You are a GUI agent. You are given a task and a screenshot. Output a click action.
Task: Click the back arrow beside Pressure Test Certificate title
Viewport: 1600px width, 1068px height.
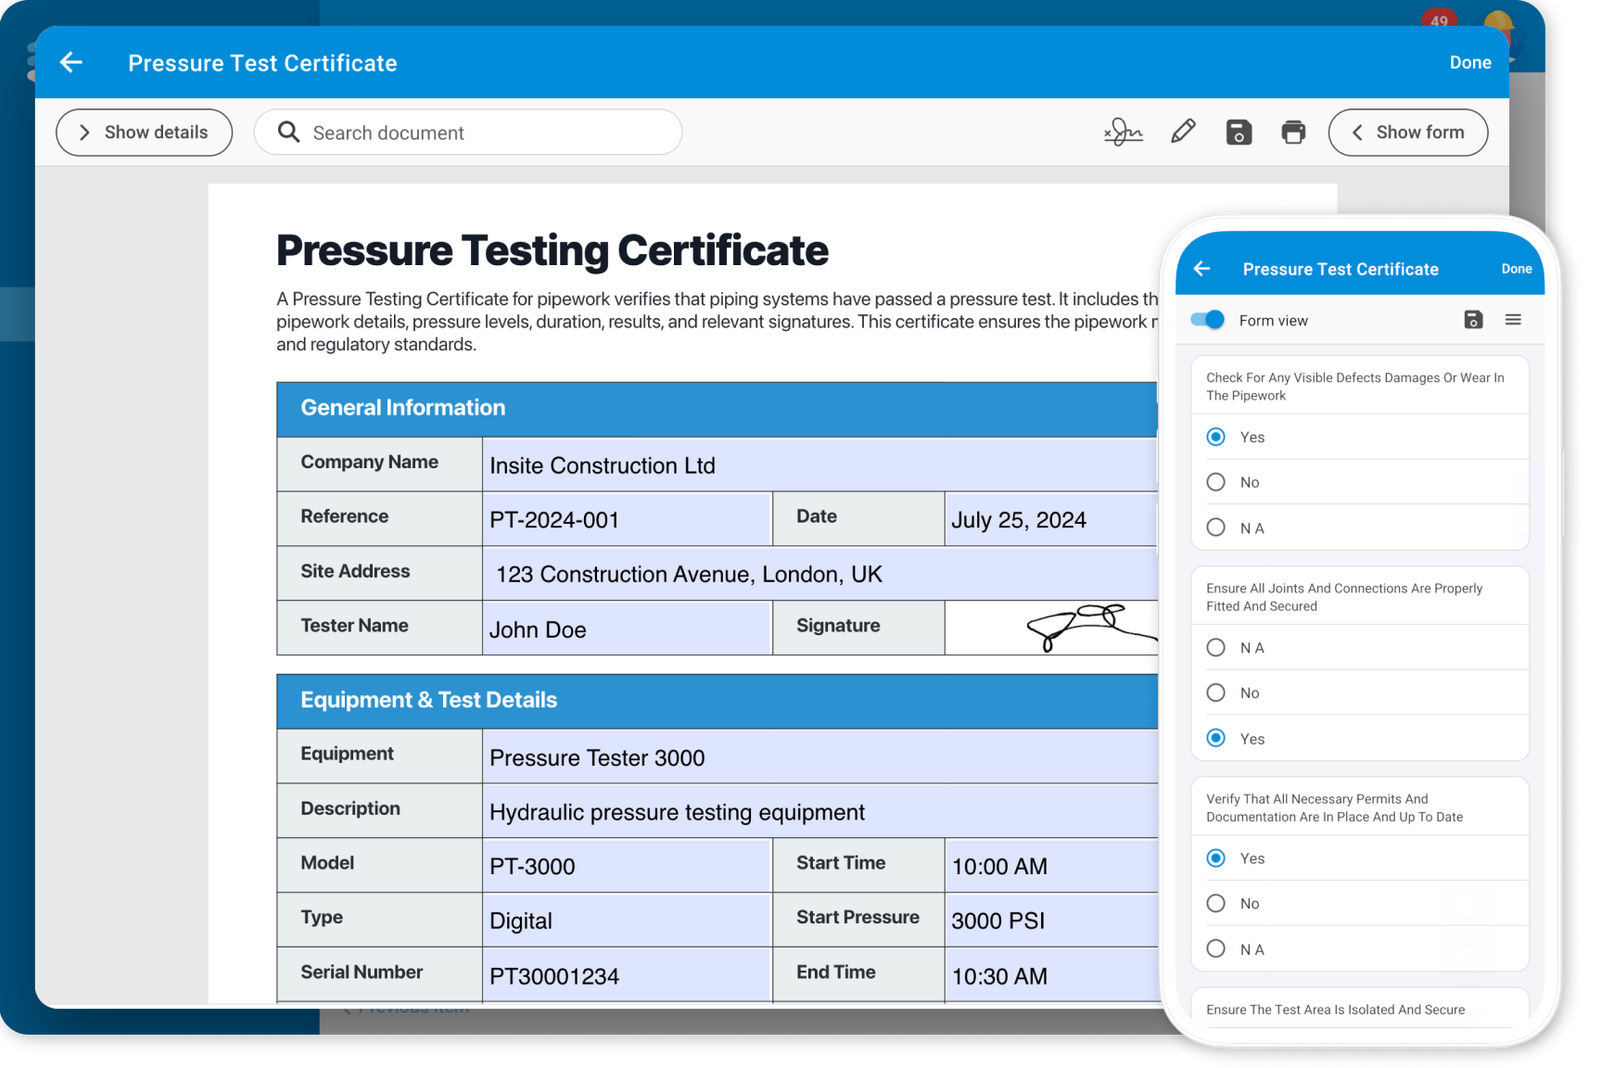pyautogui.click(x=70, y=62)
